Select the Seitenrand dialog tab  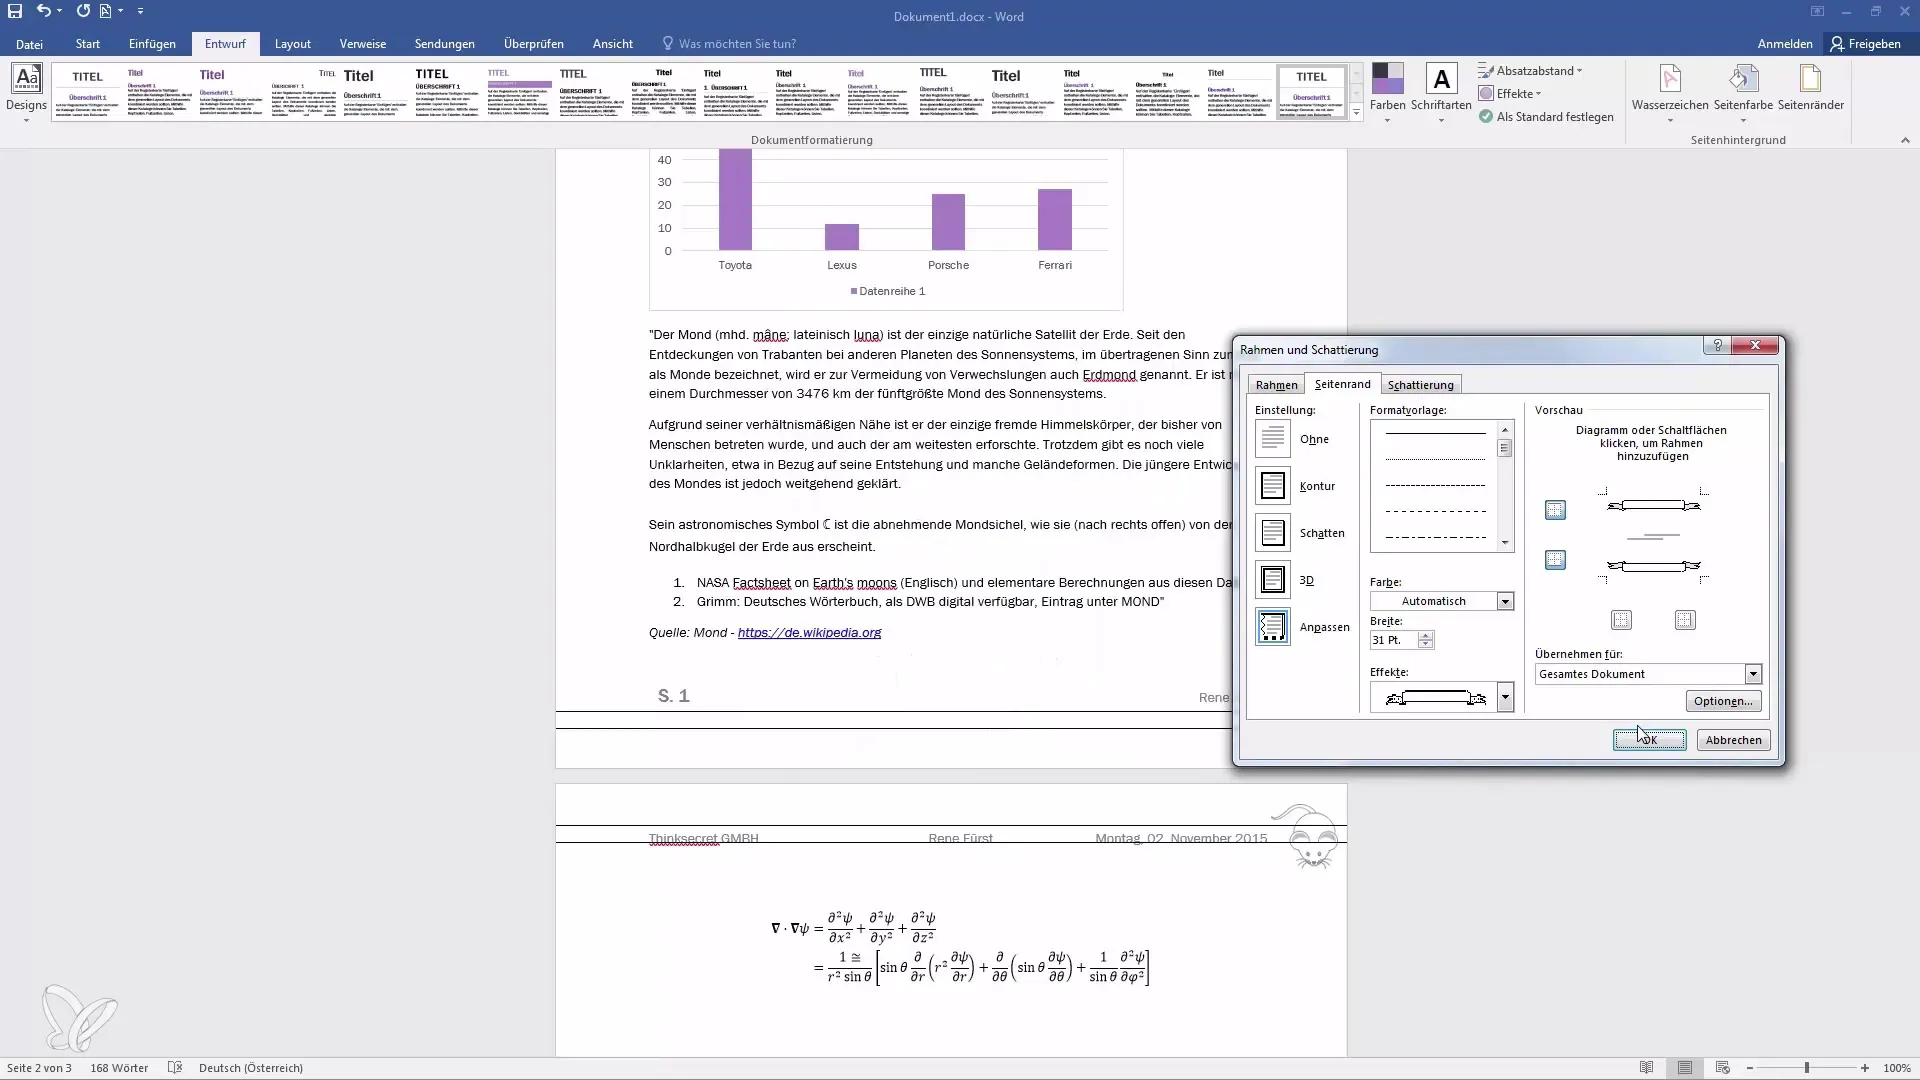(1342, 384)
